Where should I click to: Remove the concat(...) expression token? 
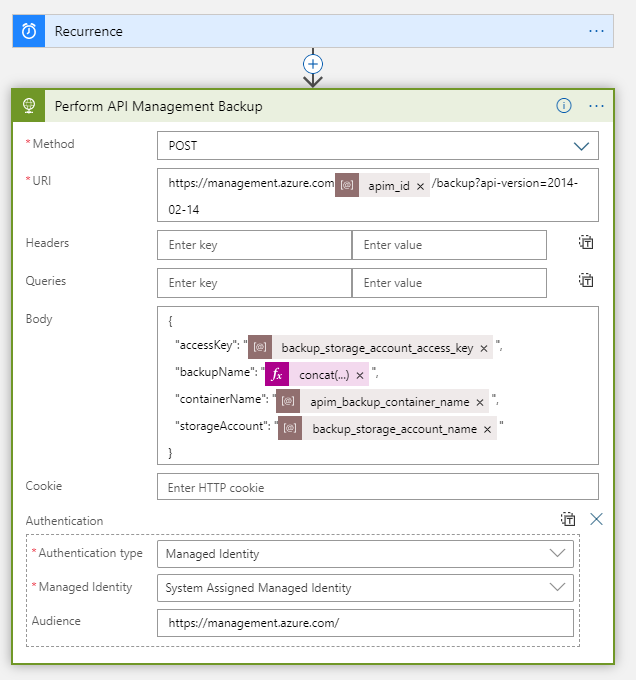point(360,376)
